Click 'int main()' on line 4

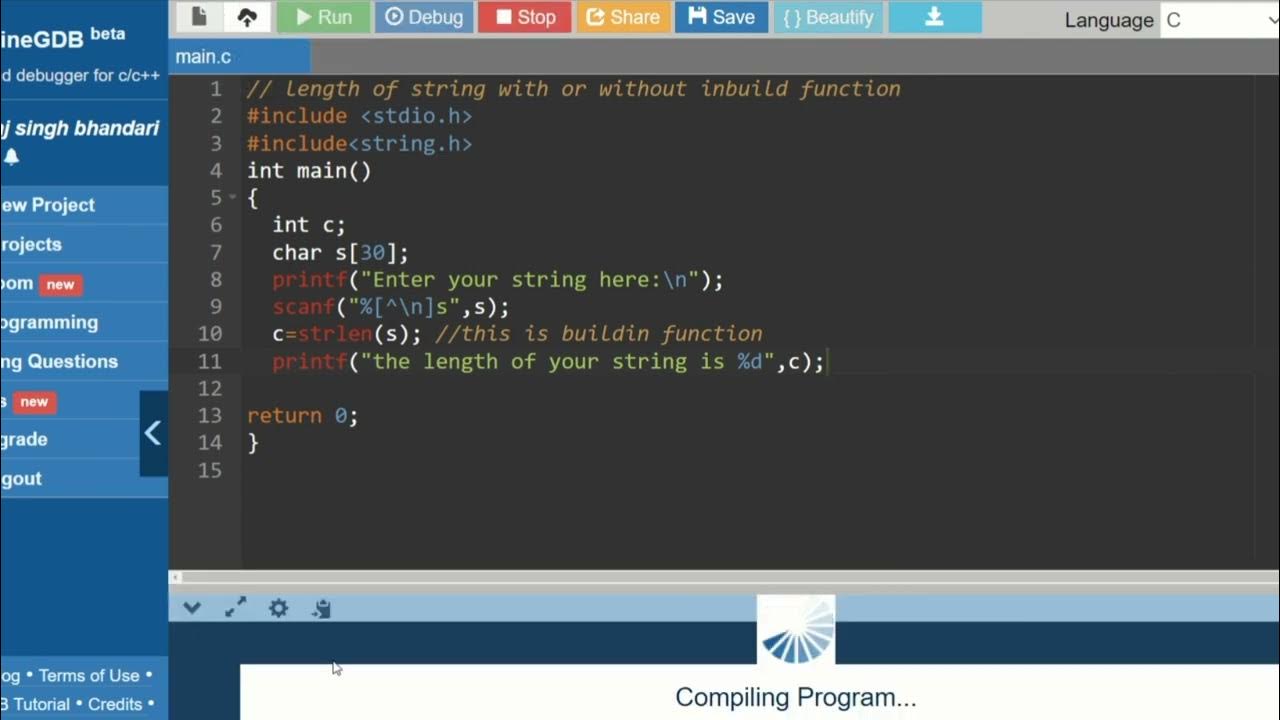309,171
